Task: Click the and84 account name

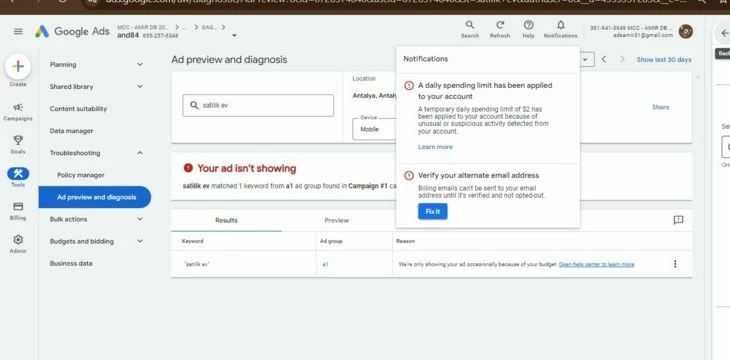Action: pos(128,35)
